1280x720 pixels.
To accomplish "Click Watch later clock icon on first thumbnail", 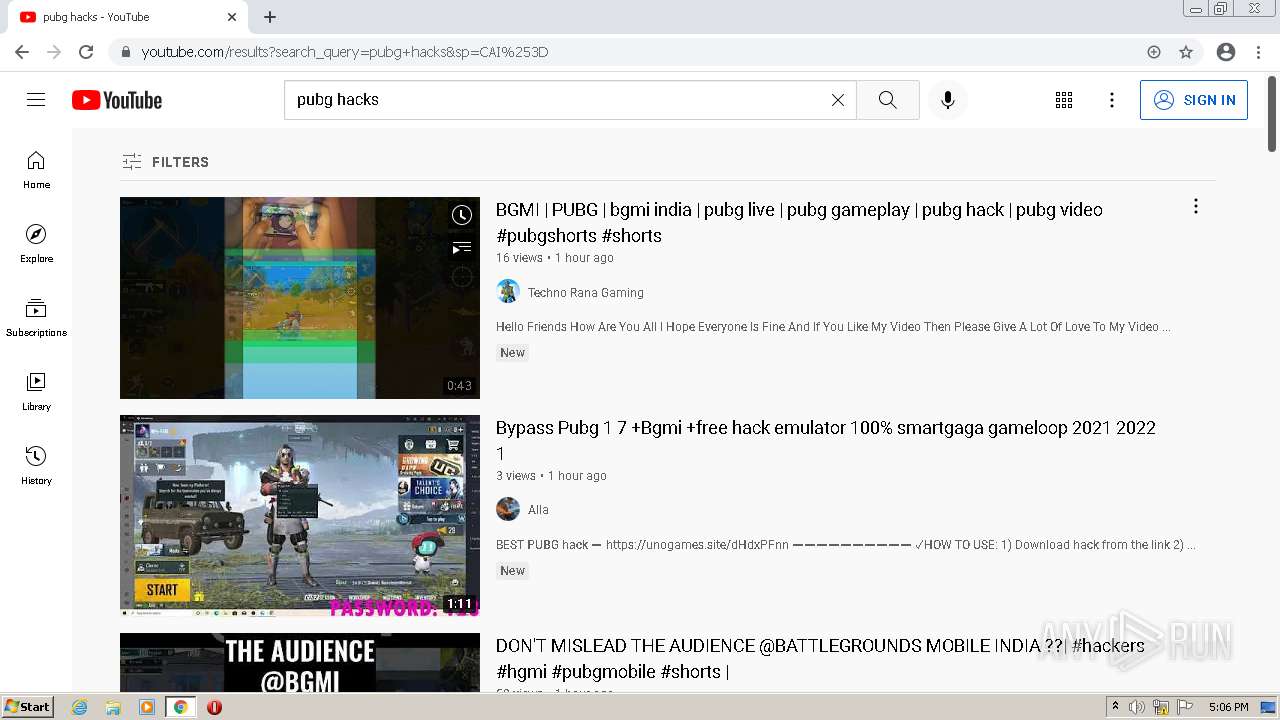I will [x=461, y=215].
